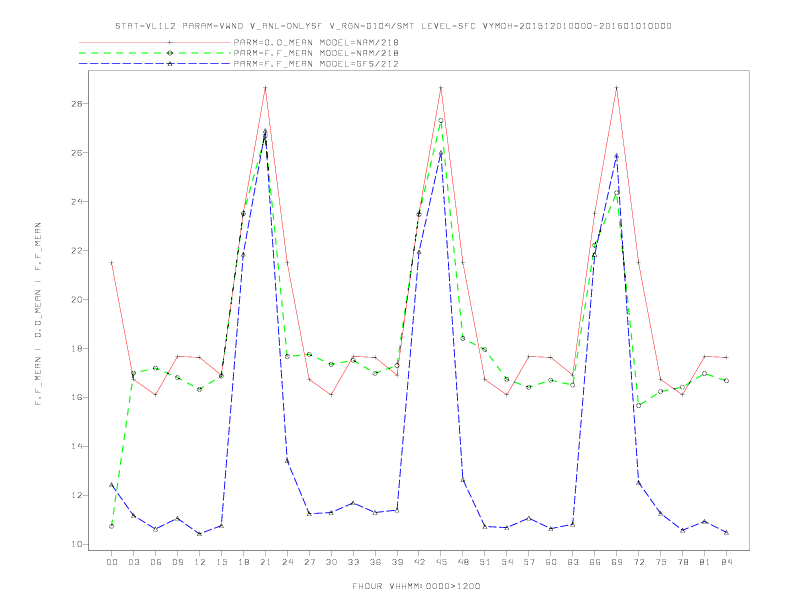Click x-axis forecast hour label 60
Viewport: 792px width, 612px height.
[551, 562]
